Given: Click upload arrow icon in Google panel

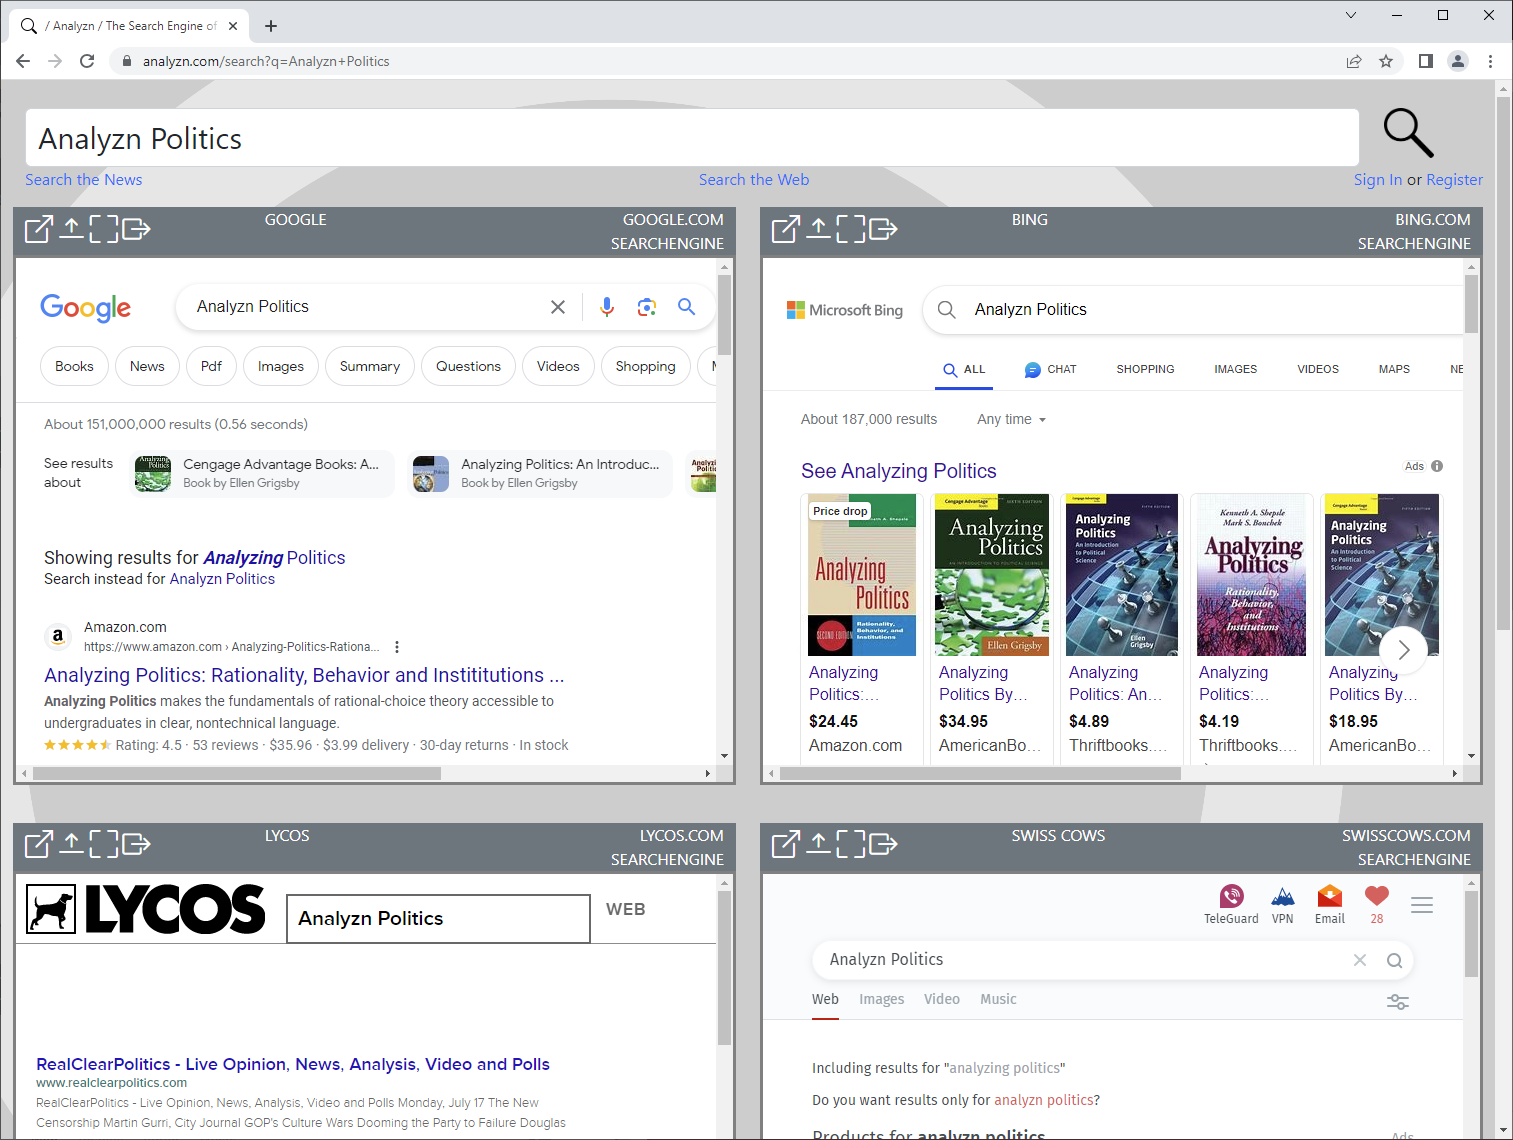Looking at the screenshot, I should coord(71,229).
